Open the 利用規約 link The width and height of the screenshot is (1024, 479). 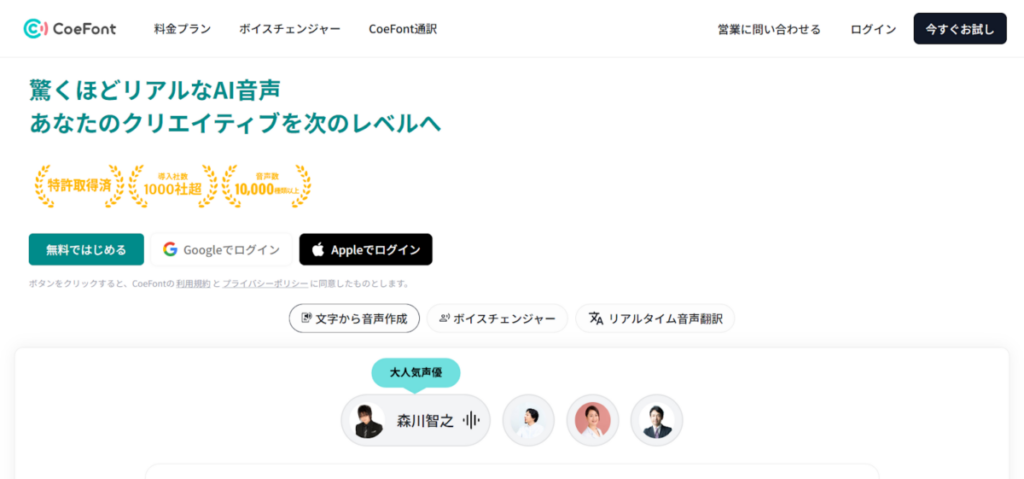coord(193,284)
